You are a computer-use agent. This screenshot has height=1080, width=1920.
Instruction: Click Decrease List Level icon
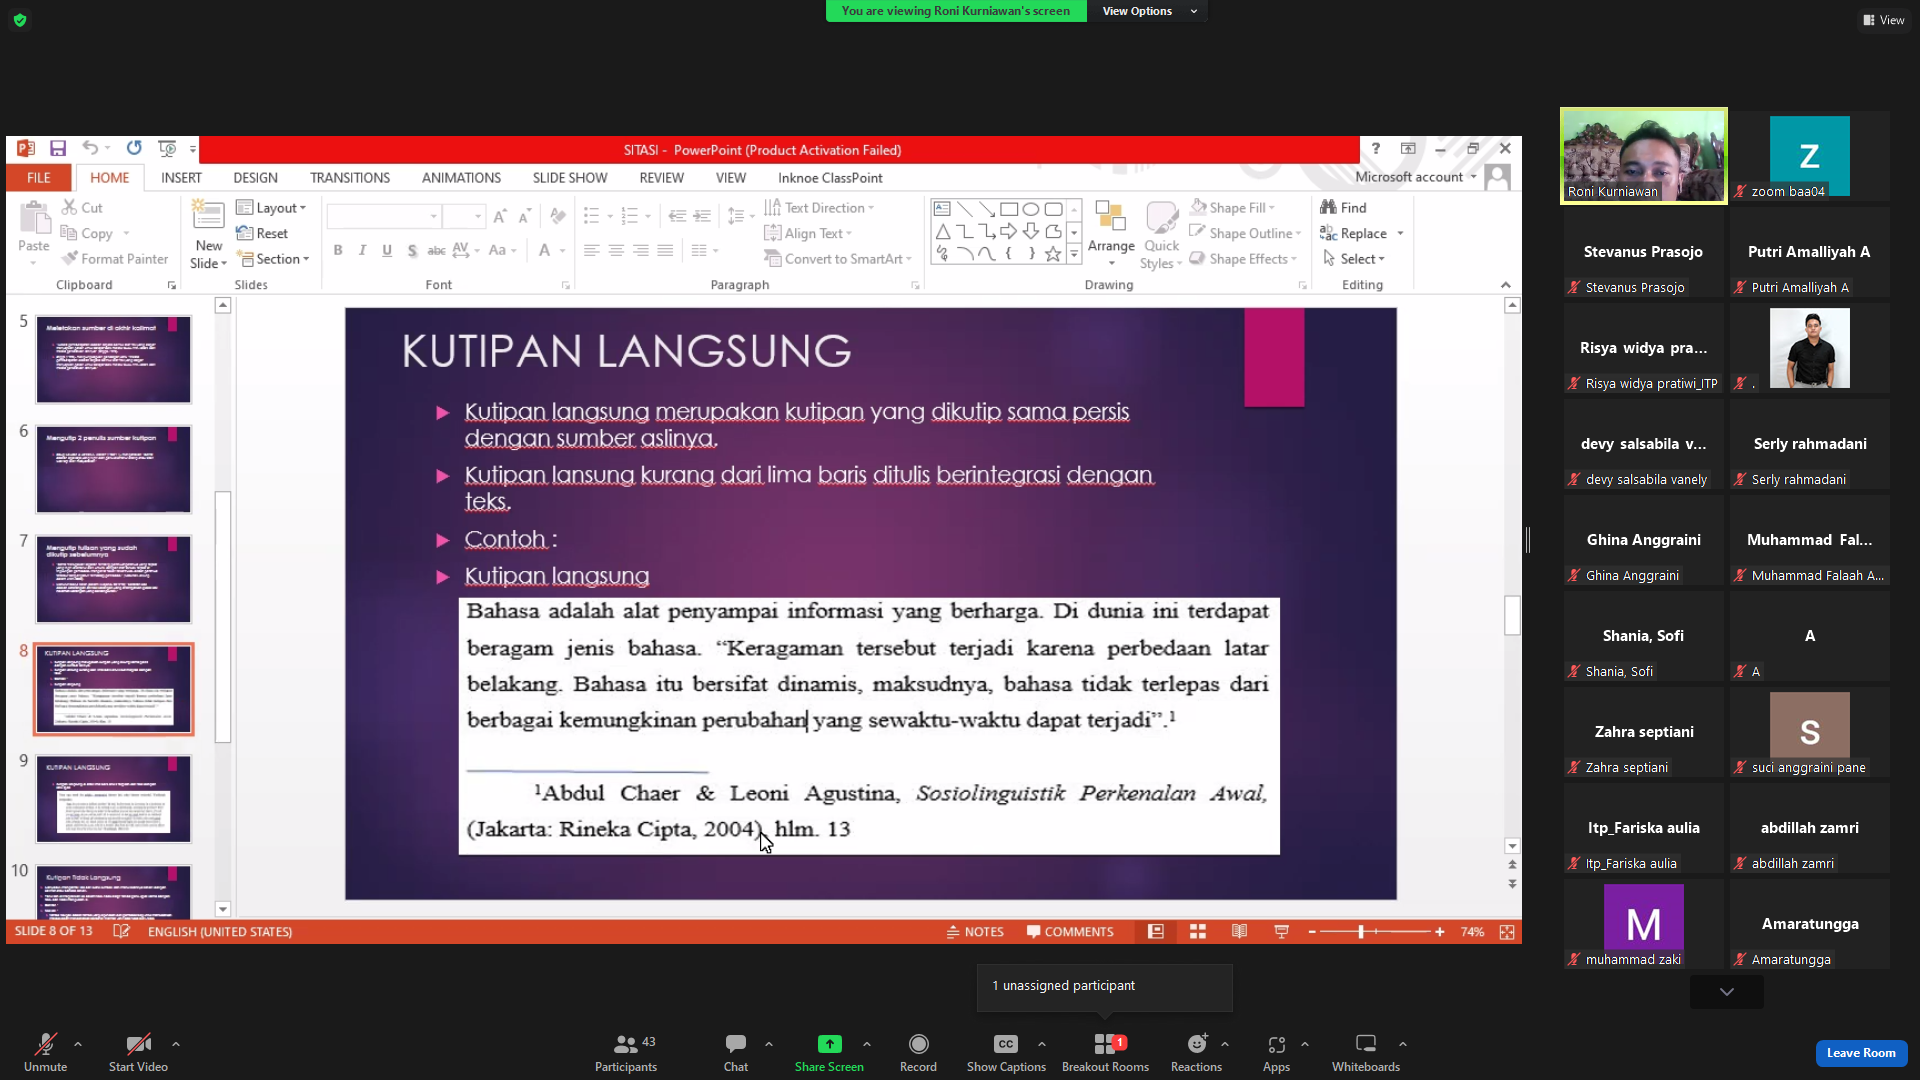(x=677, y=216)
